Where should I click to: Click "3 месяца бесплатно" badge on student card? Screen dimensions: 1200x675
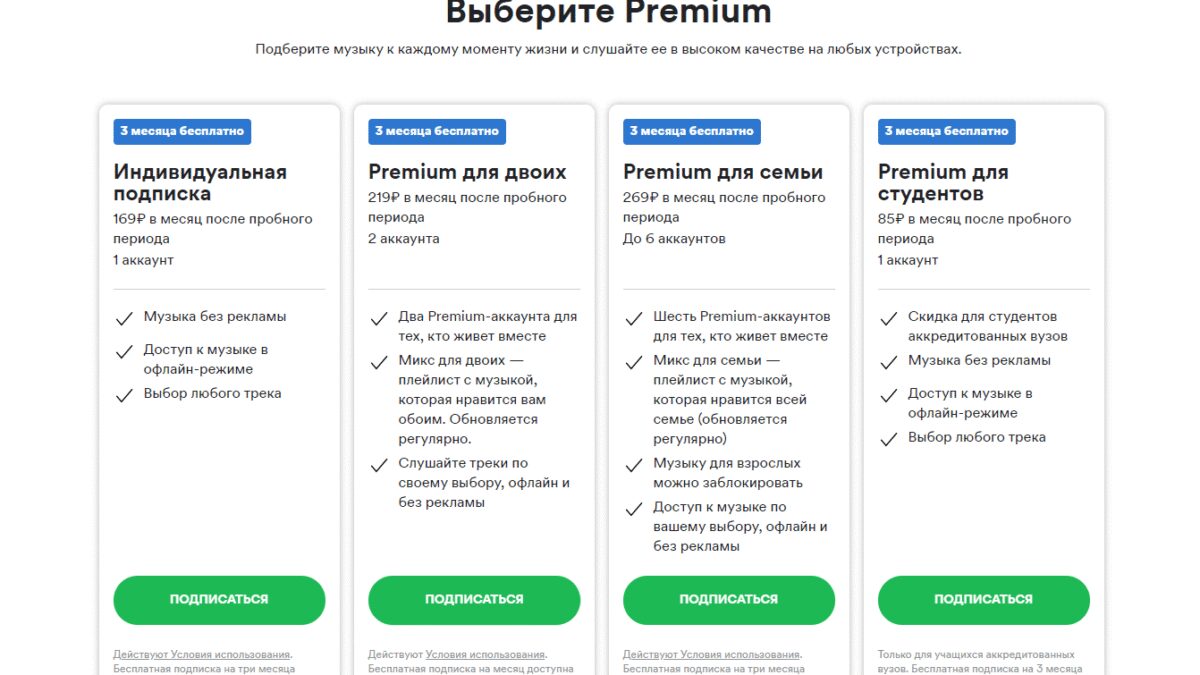click(x=946, y=130)
